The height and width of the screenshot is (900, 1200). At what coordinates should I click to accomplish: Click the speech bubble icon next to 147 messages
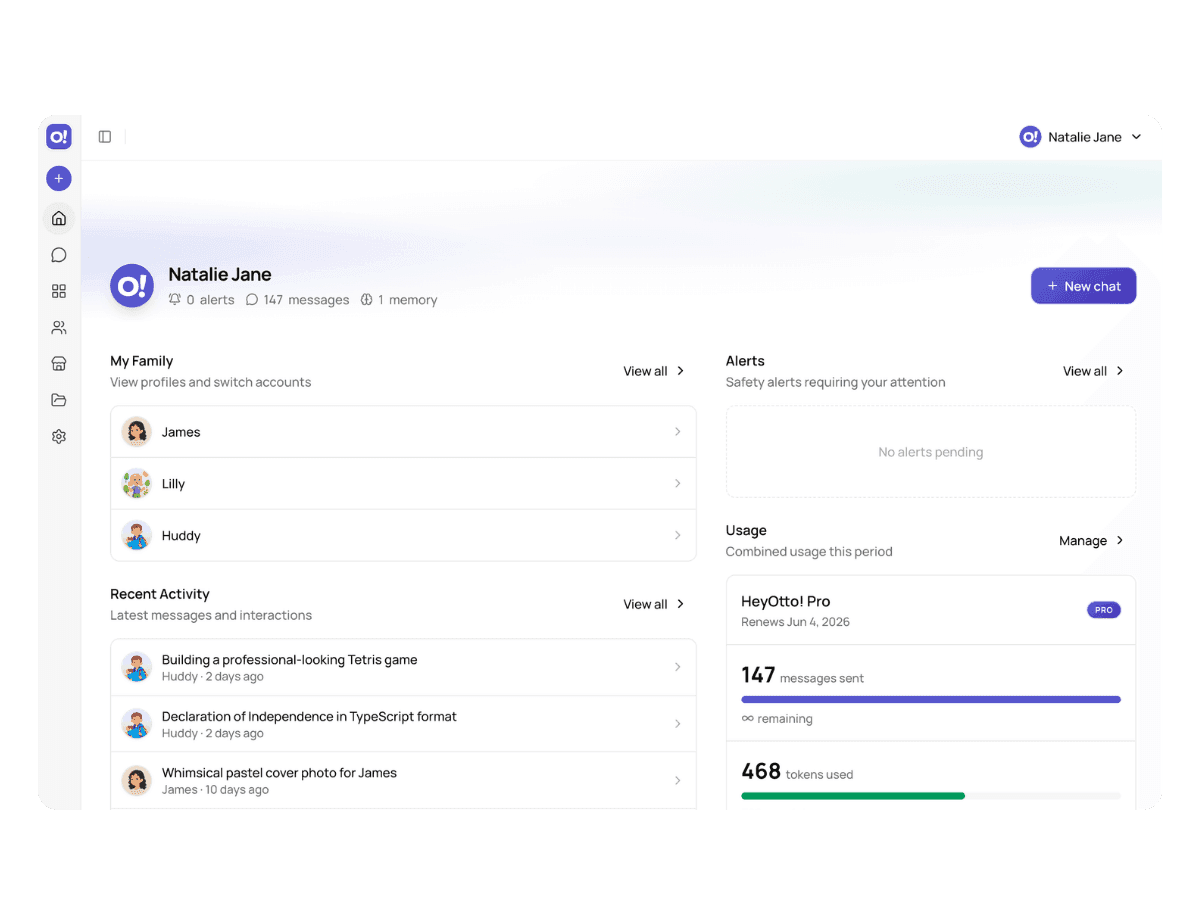pos(252,300)
